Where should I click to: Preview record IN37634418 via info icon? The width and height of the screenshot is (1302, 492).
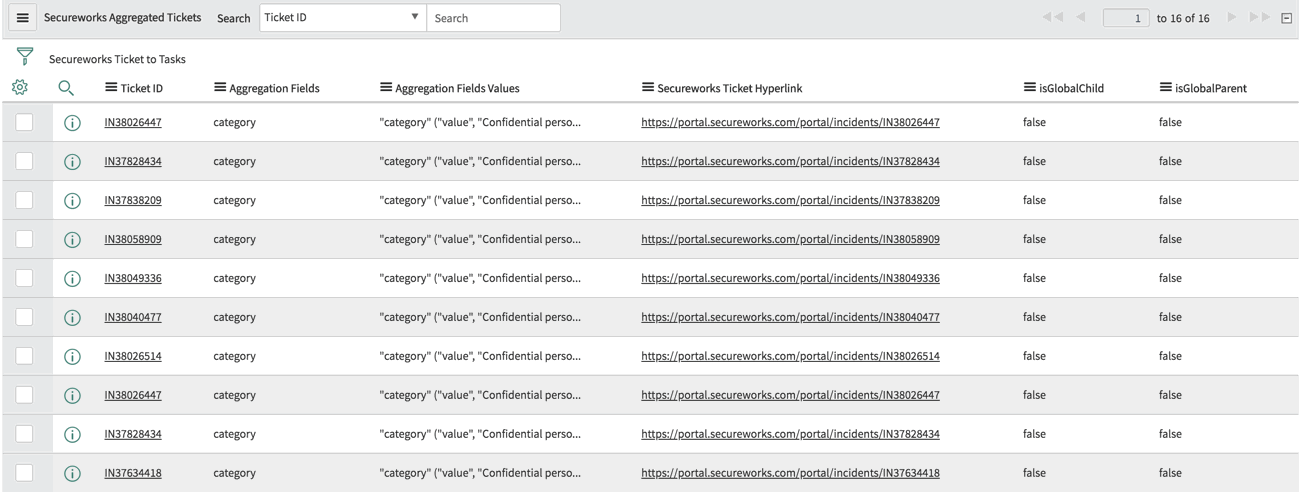[x=72, y=474]
